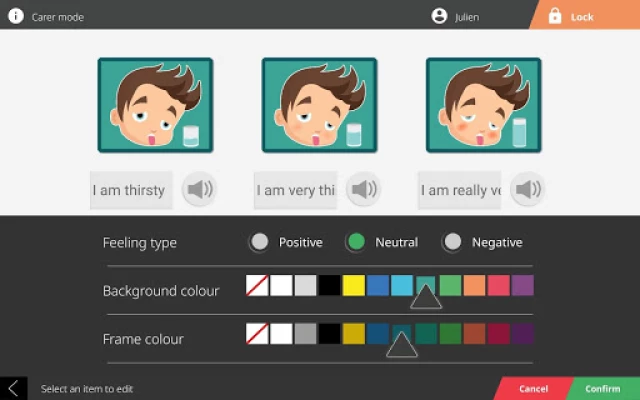Play audio for "I am really very" card
Image resolution: width=640 pixels, height=400 pixels.
527,190
